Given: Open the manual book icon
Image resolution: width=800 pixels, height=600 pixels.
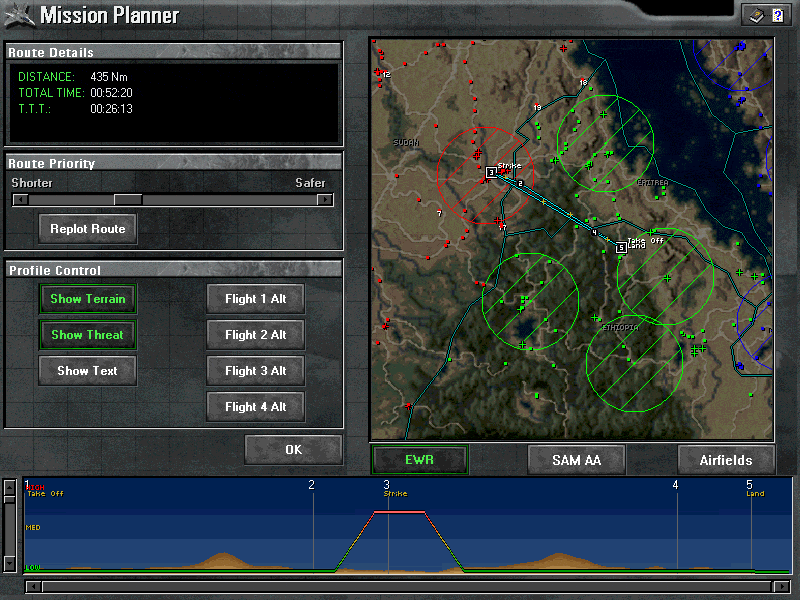Looking at the screenshot, I should (x=757, y=16).
